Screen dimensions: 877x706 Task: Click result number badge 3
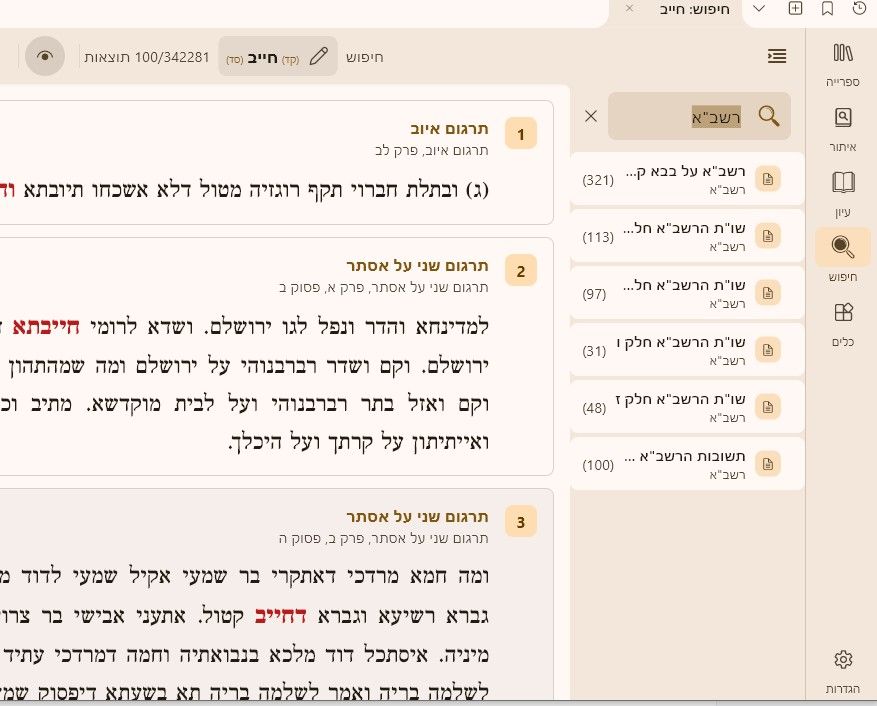coord(521,521)
